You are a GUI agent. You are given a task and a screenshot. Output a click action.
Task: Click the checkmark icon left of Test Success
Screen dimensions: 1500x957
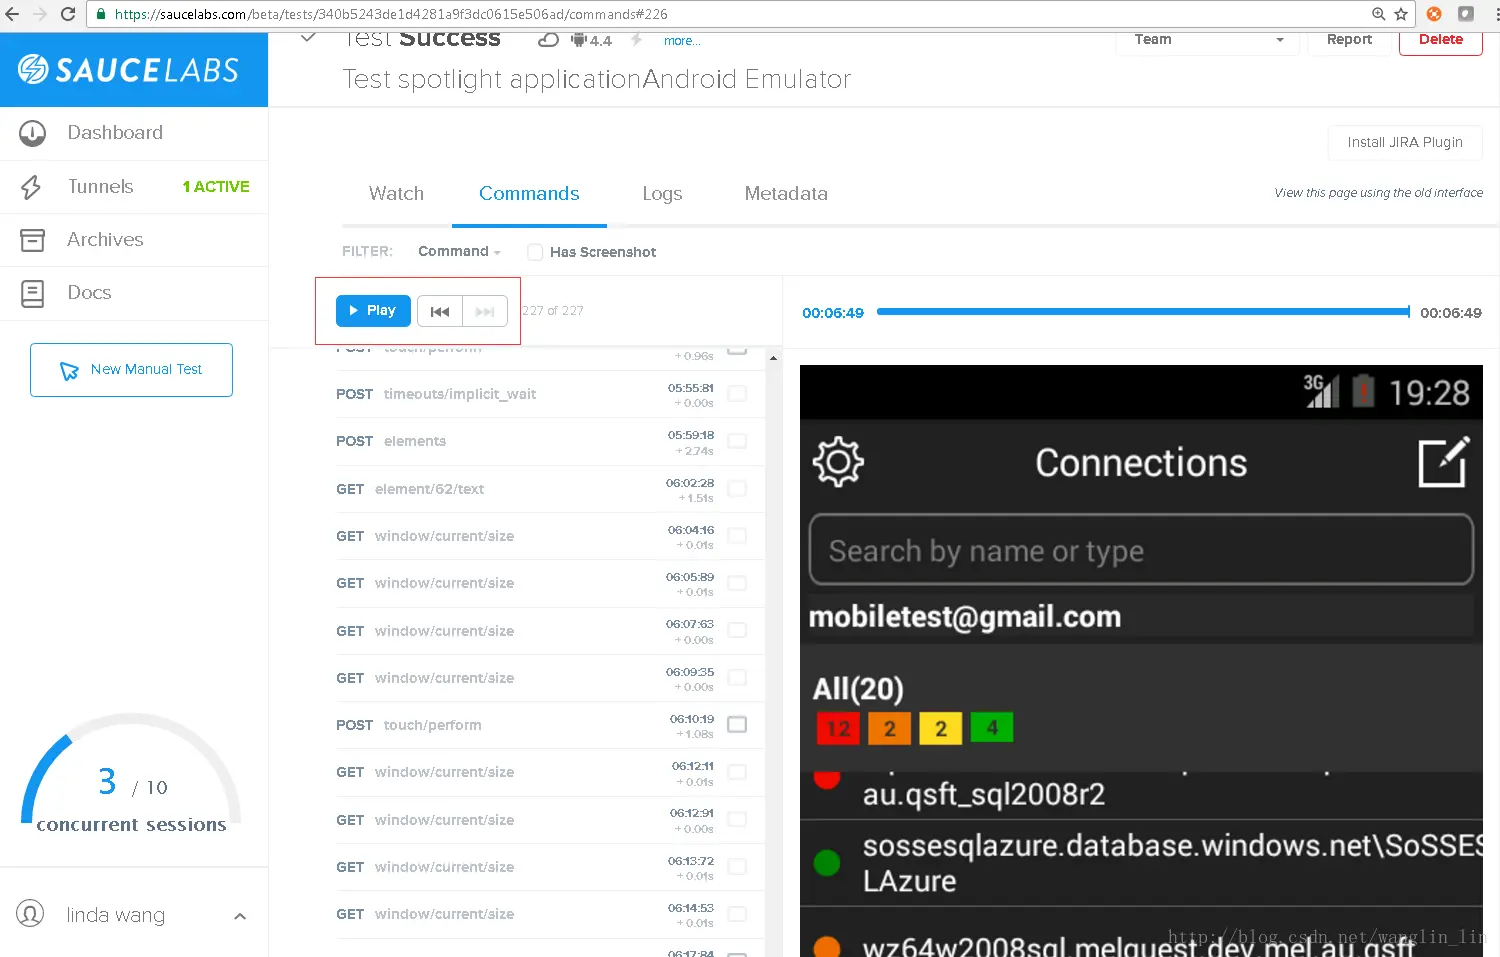[x=308, y=38]
